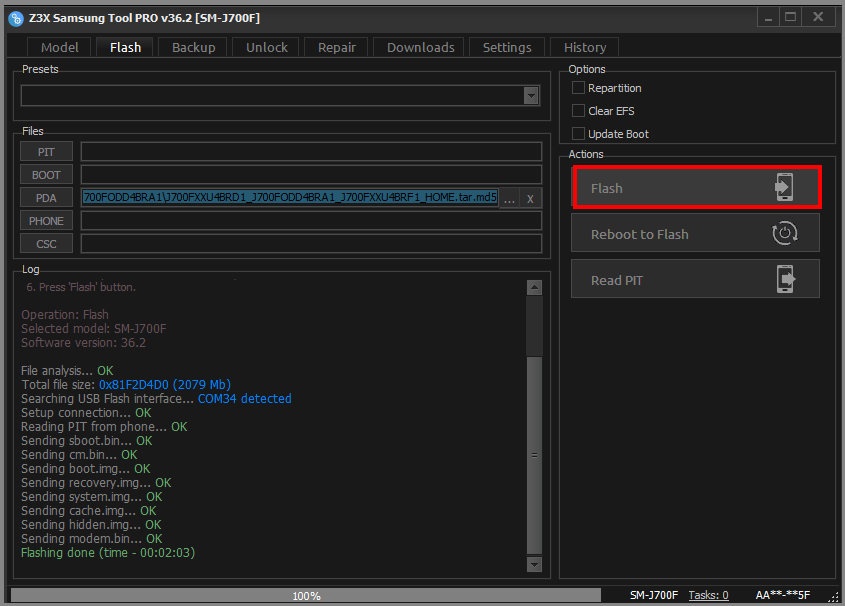Switch to the Settings tab
Image resolution: width=845 pixels, height=606 pixels.
click(507, 47)
